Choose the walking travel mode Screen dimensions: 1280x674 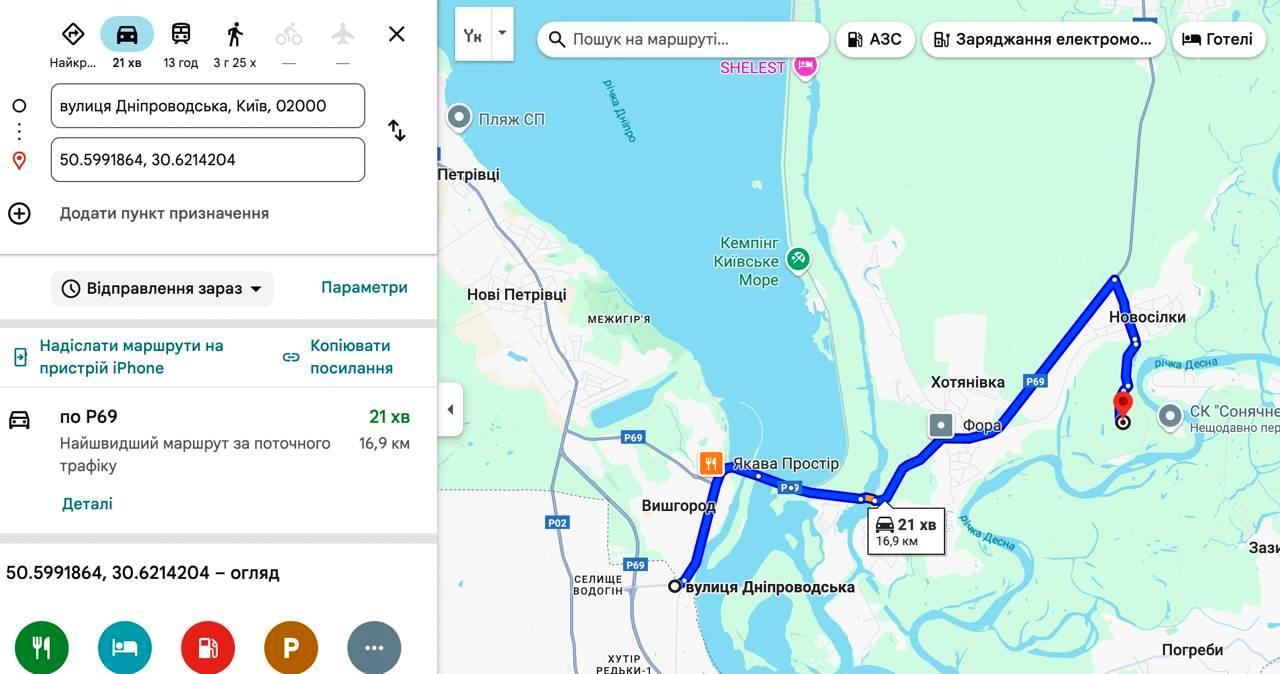[x=235, y=34]
